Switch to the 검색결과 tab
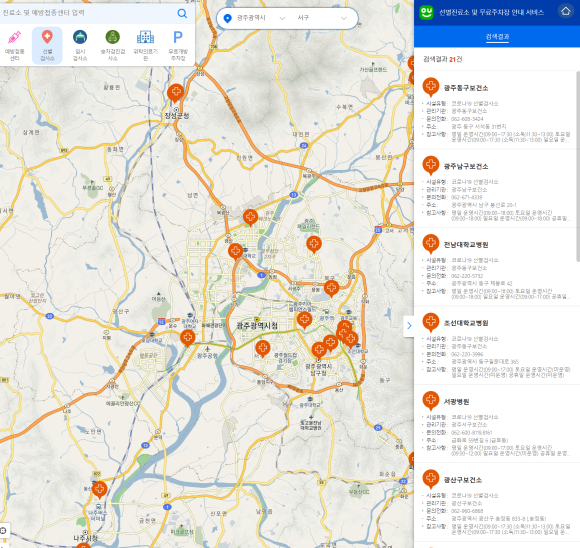Screen dimensions: 580x548 point(497,37)
